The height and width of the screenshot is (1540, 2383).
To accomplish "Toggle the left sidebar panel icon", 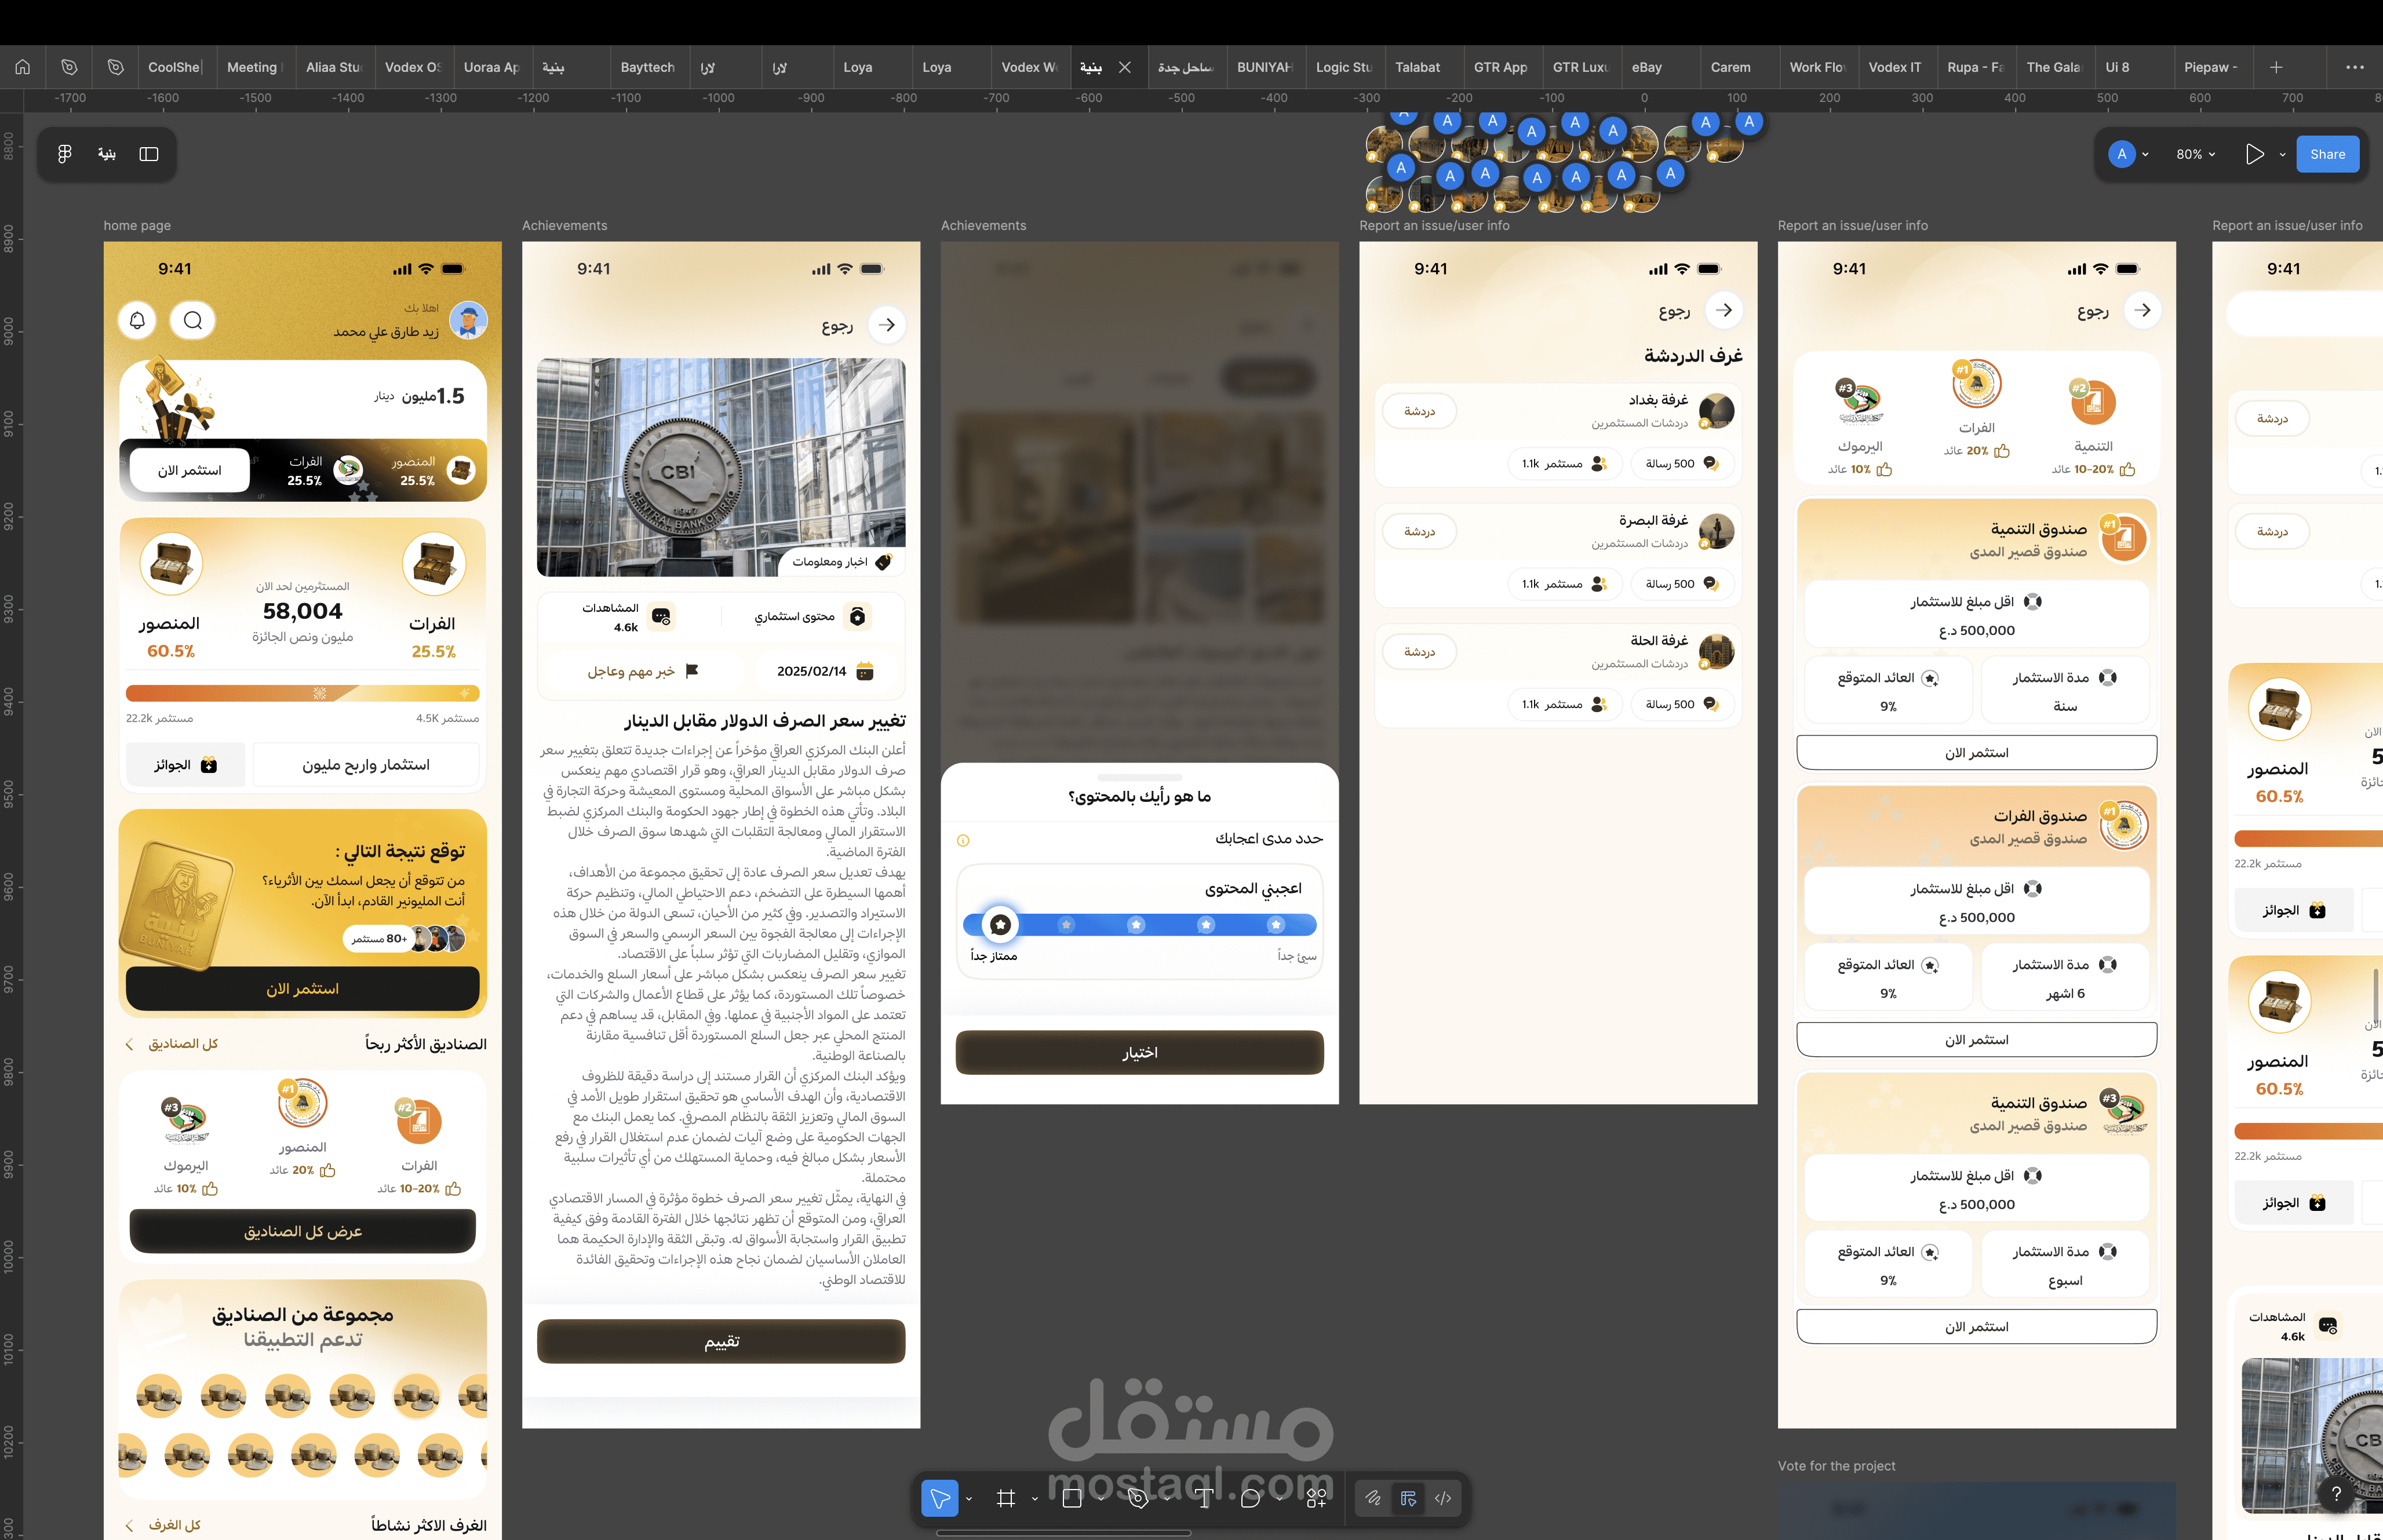I will tap(149, 154).
